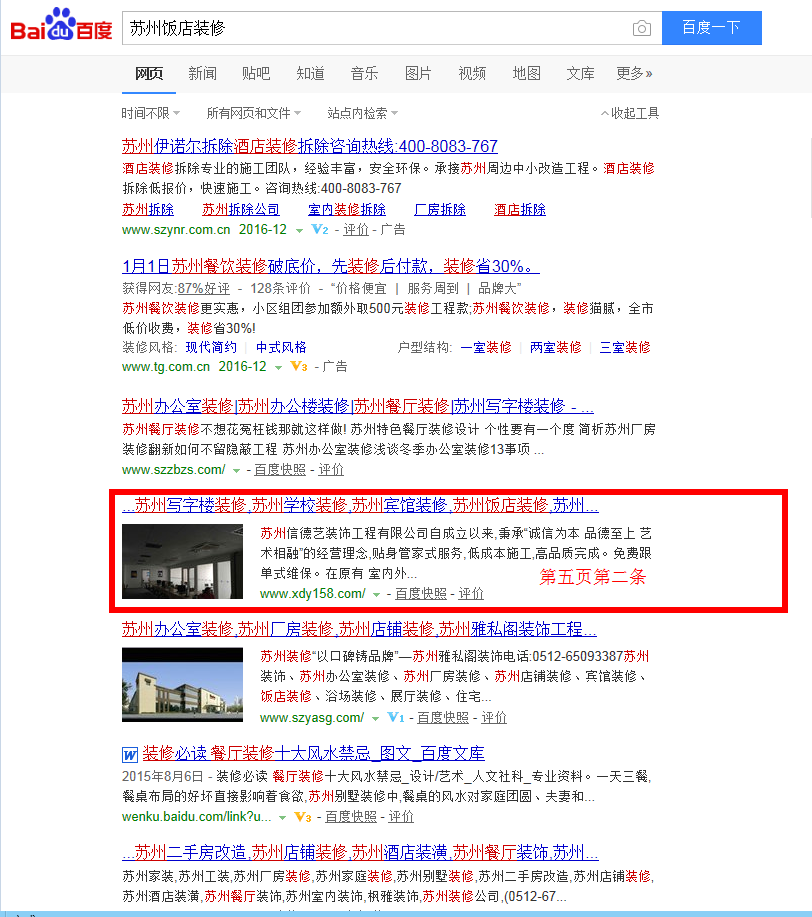812x917 pixels.
Task: Open 百度快照 for www.xdy158.com result
Action: pos(421,594)
